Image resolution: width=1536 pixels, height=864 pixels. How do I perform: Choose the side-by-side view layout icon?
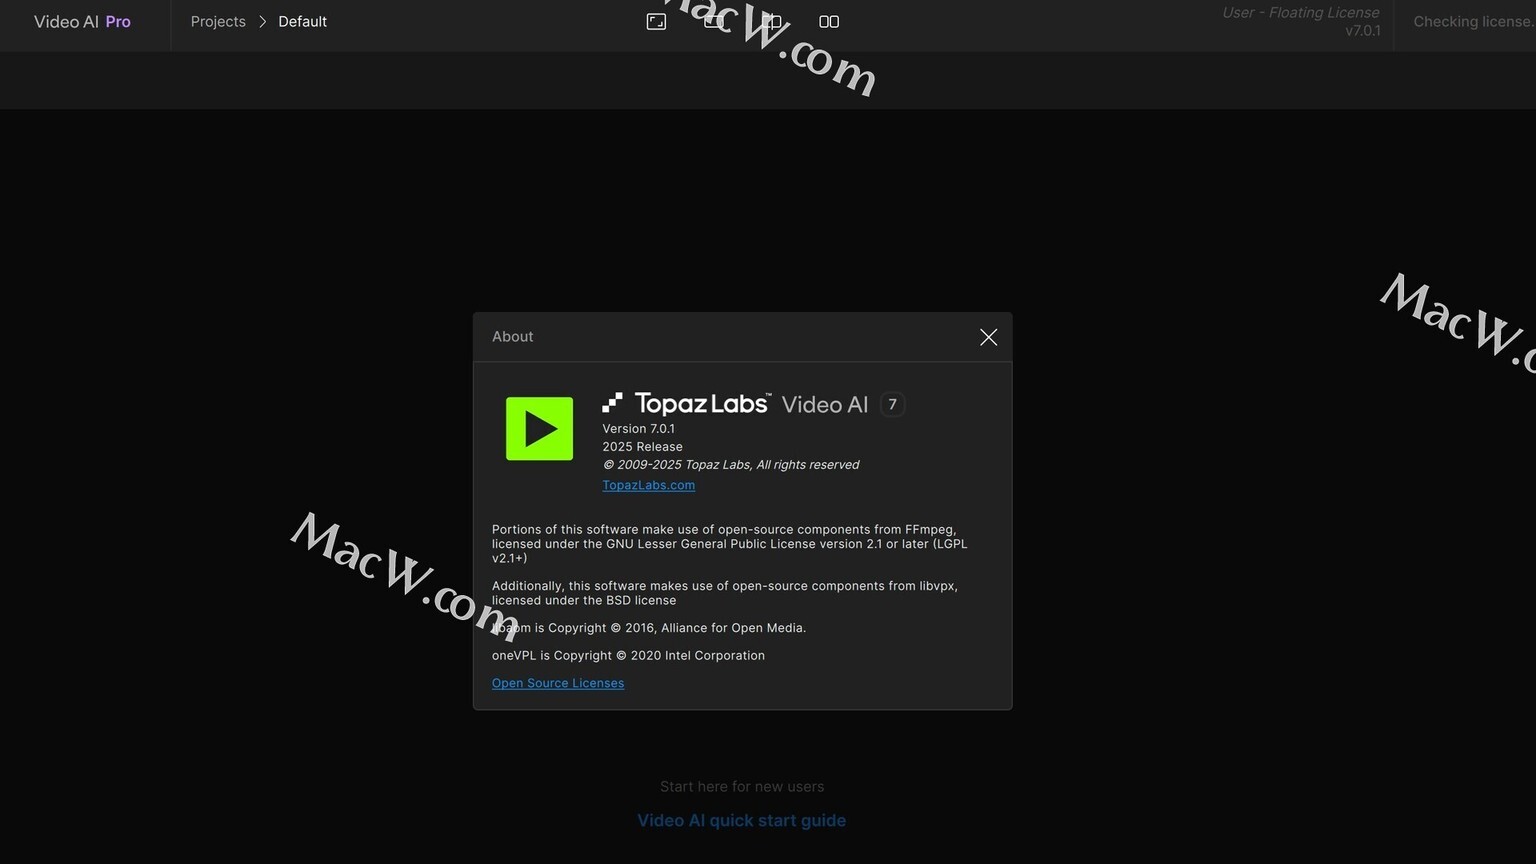coord(829,21)
